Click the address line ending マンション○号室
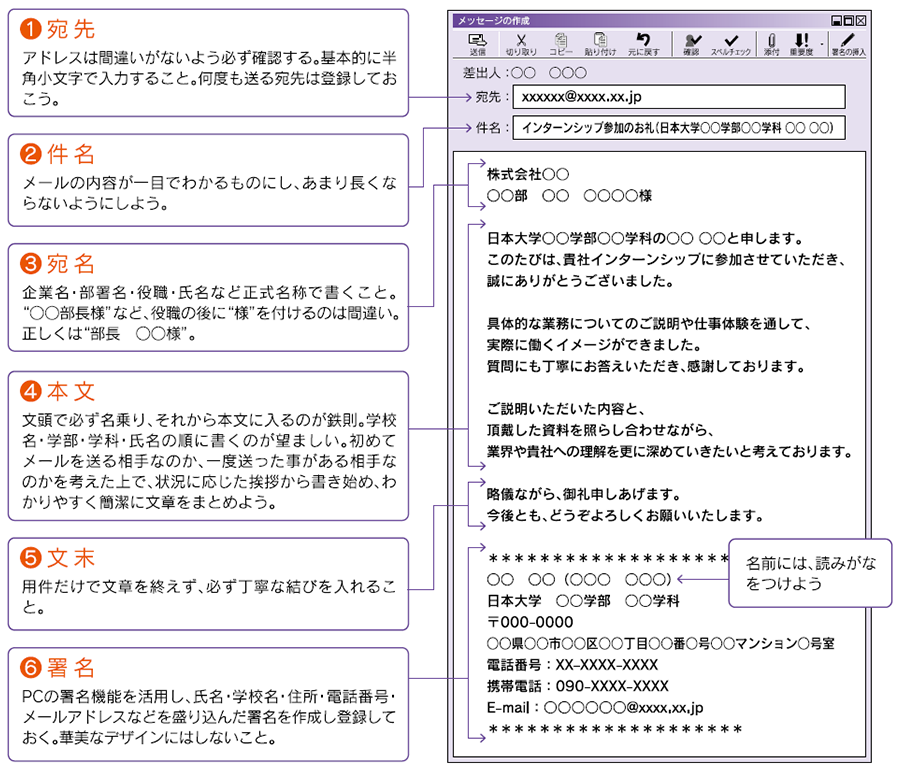Screen dimensions: 900x770 coord(661,643)
